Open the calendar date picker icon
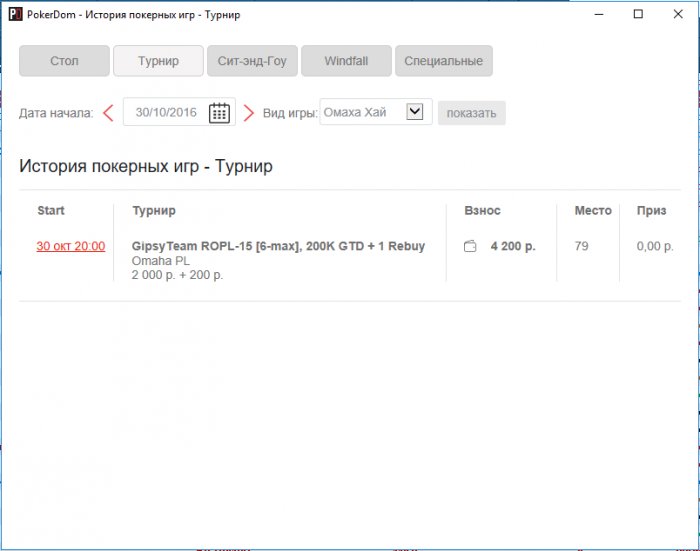The image size is (700, 551). [x=219, y=113]
